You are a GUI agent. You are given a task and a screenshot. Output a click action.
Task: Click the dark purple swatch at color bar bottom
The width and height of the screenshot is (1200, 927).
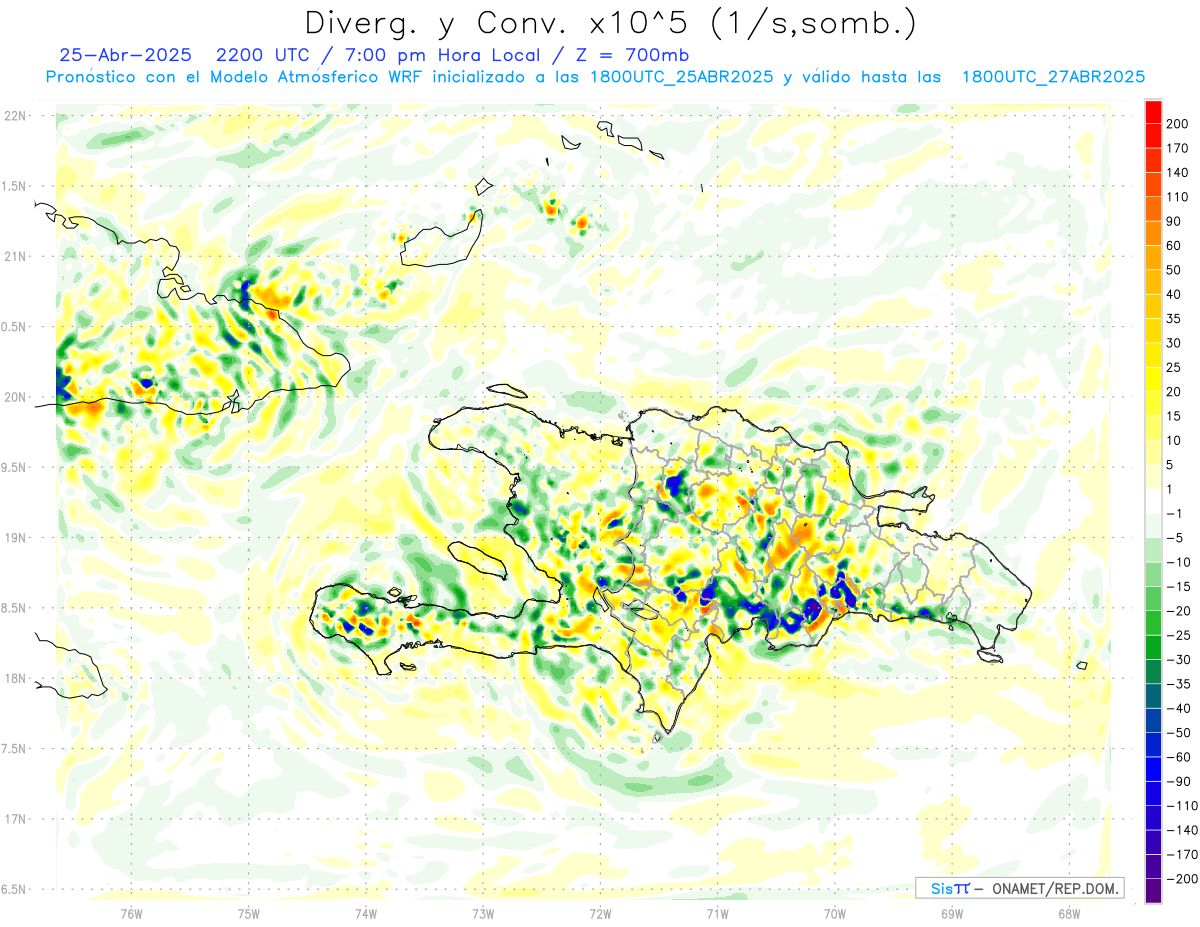[1153, 891]
